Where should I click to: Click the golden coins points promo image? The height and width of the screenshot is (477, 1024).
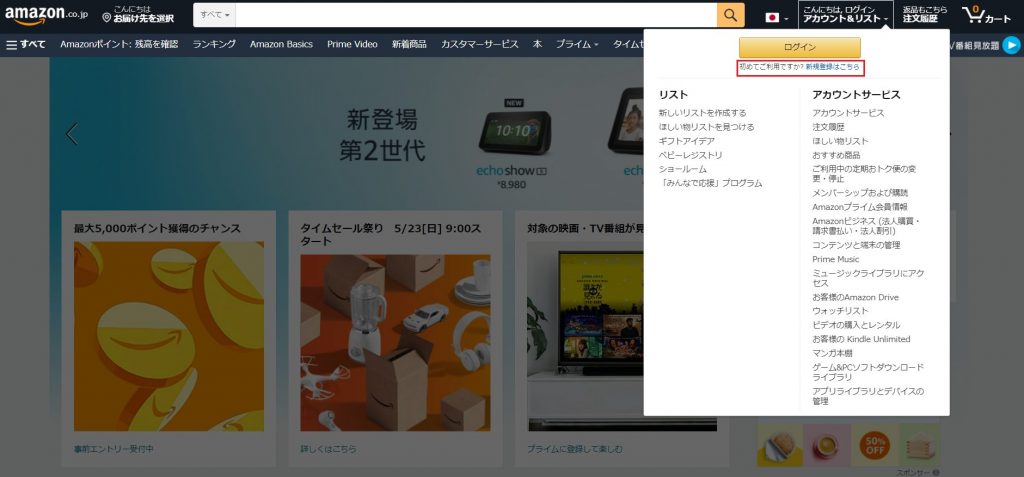[x=169, y=336]
